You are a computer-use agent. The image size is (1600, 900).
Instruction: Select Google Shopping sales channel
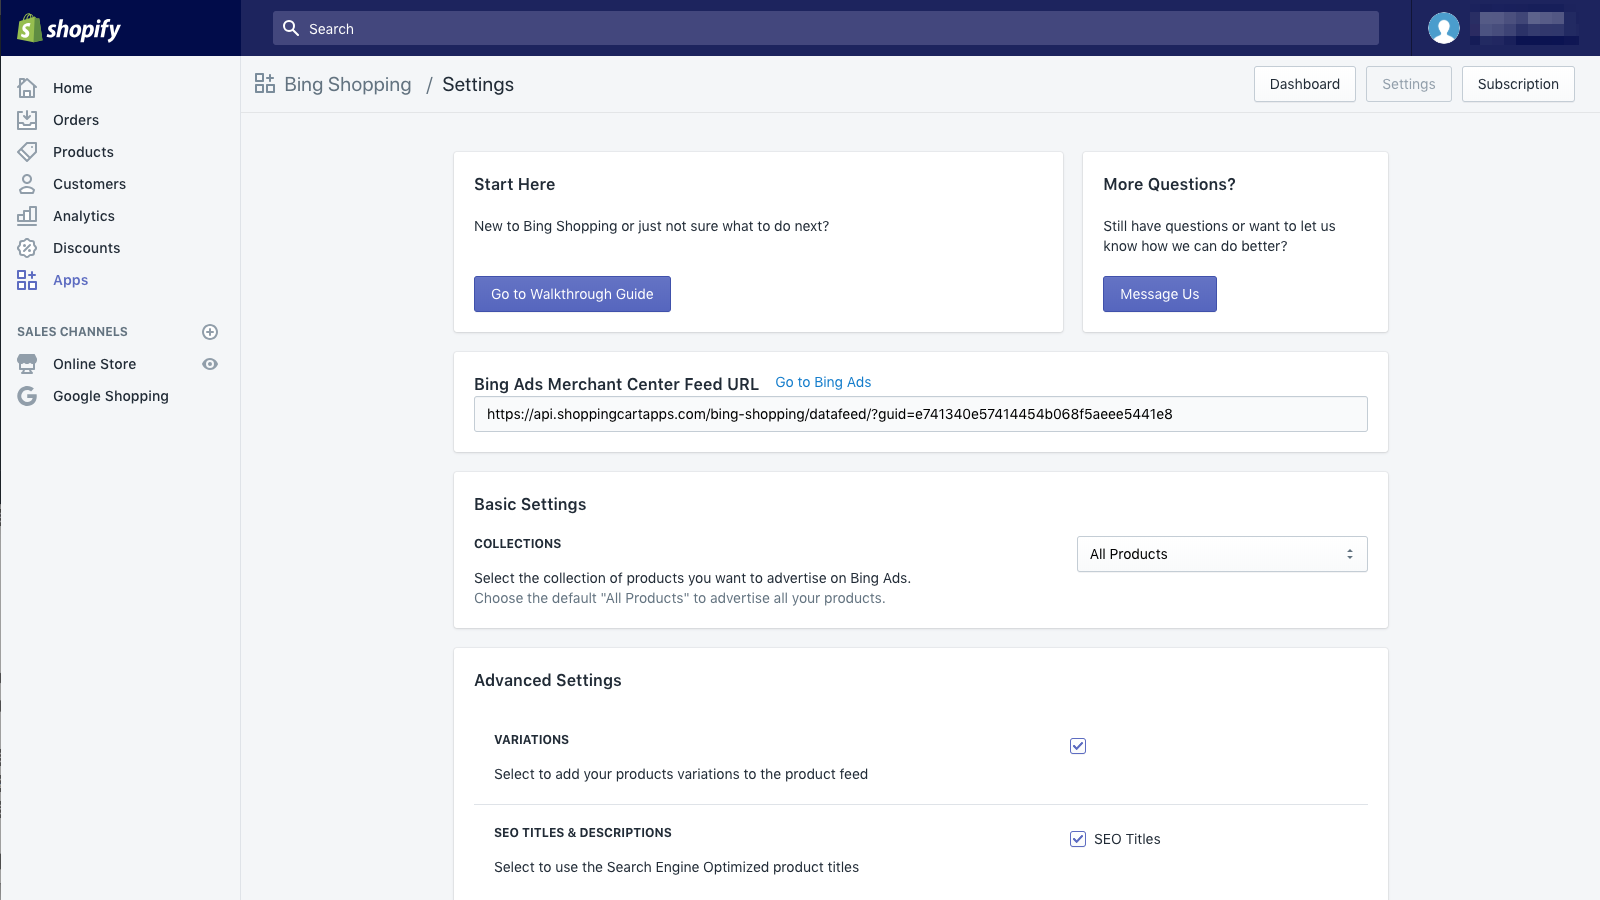pos(110,396)
